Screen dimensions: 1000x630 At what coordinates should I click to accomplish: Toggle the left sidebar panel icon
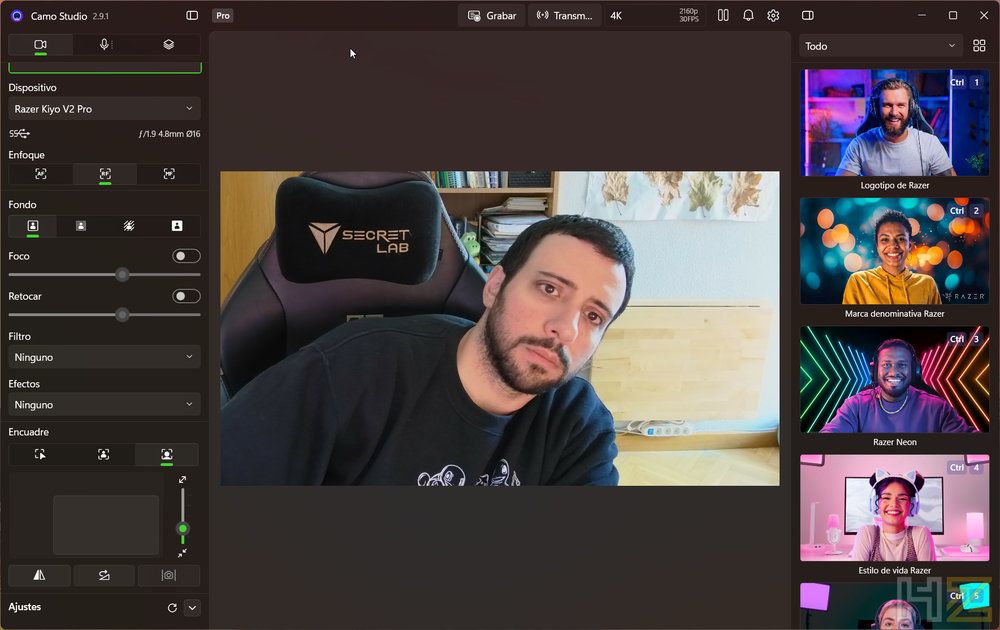pyautogui.click(x=192, y=15)
